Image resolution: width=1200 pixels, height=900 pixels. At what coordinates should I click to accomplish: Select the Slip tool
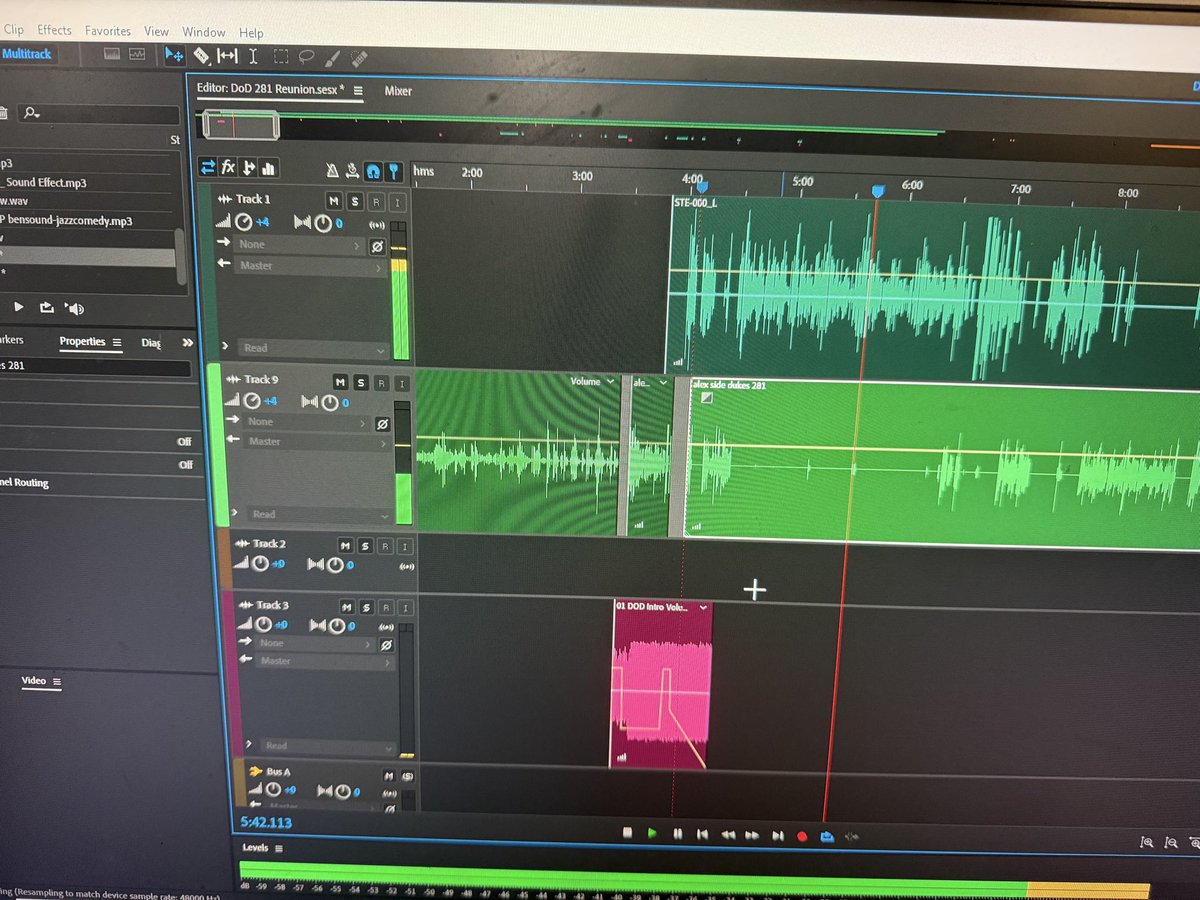tap(227, 56)
